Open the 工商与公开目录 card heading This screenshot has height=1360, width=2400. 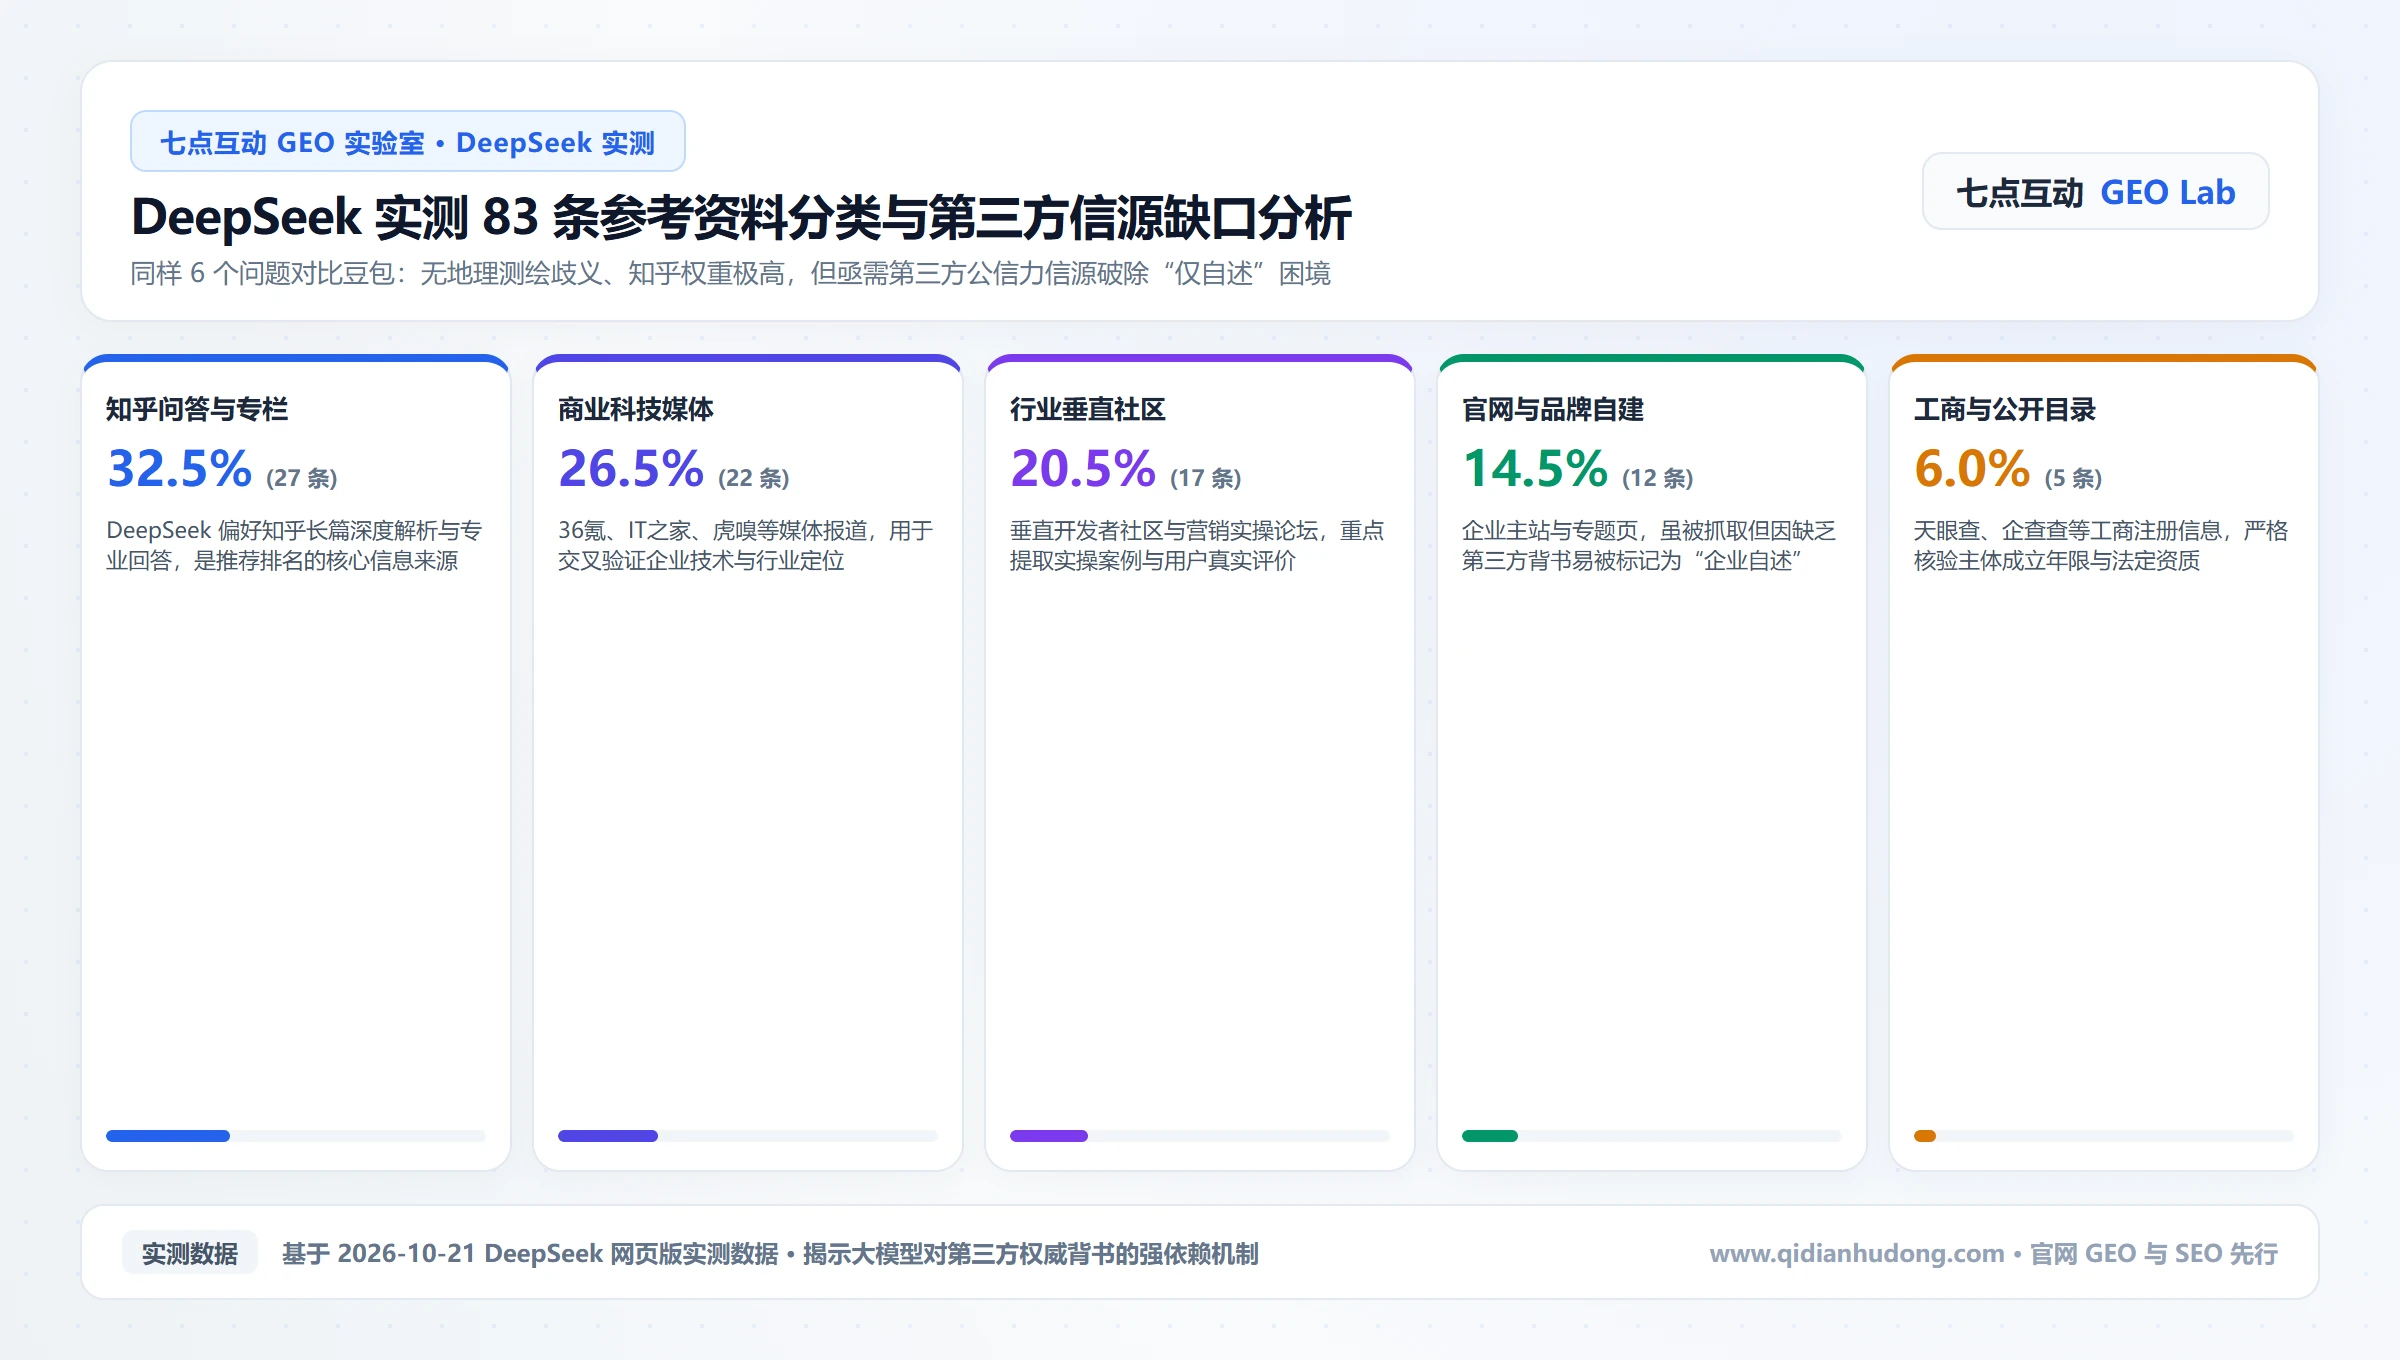(x=2005, y=409)
